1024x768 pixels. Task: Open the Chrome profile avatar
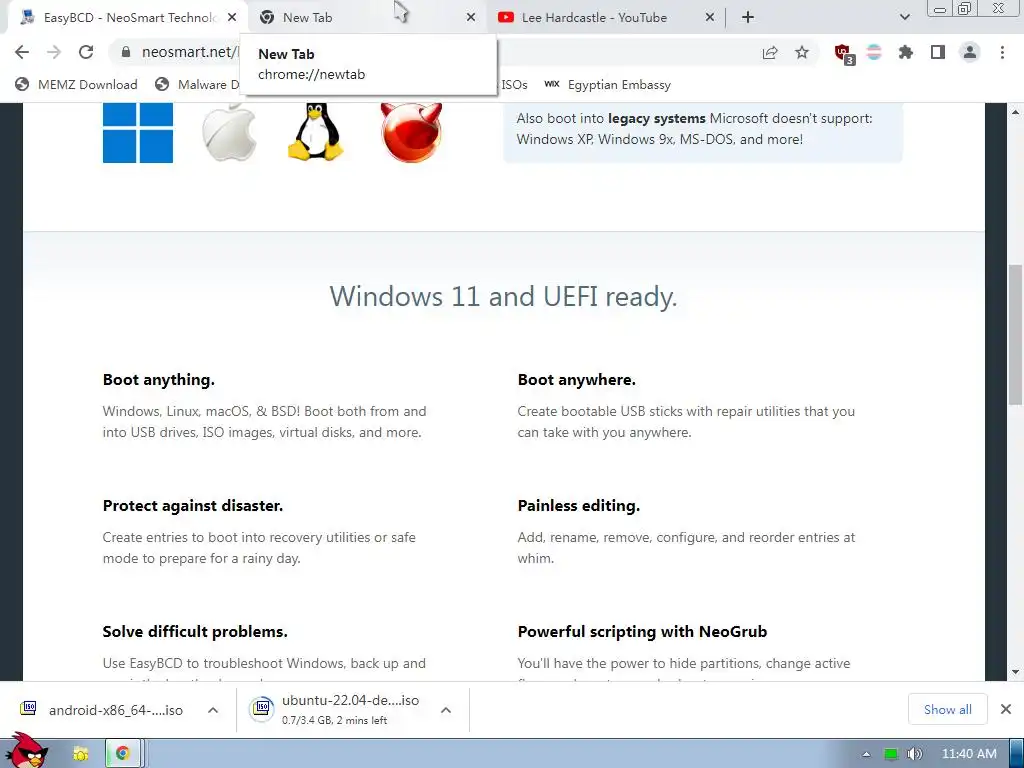point(970,53)
